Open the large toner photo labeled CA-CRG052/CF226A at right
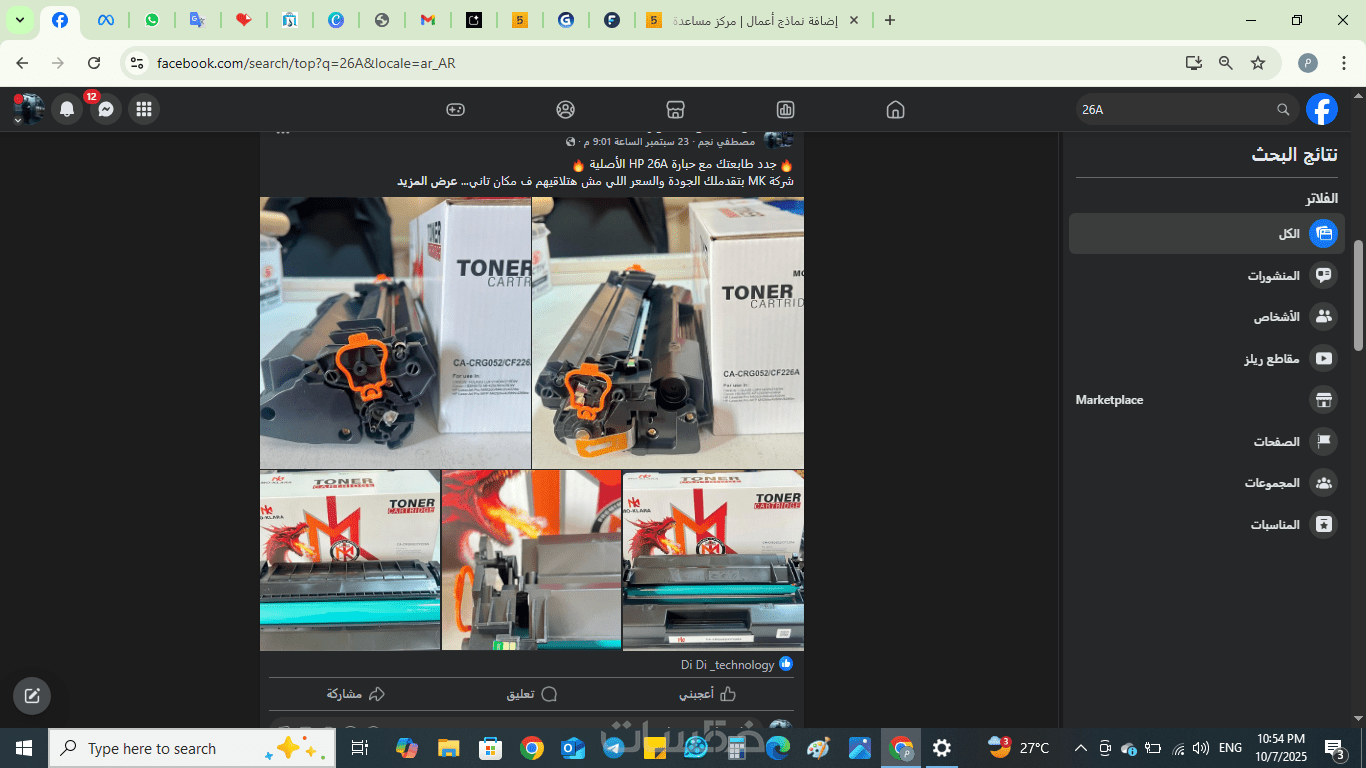The width and height of the screenshot is (1366, 768). pos(668,333)
